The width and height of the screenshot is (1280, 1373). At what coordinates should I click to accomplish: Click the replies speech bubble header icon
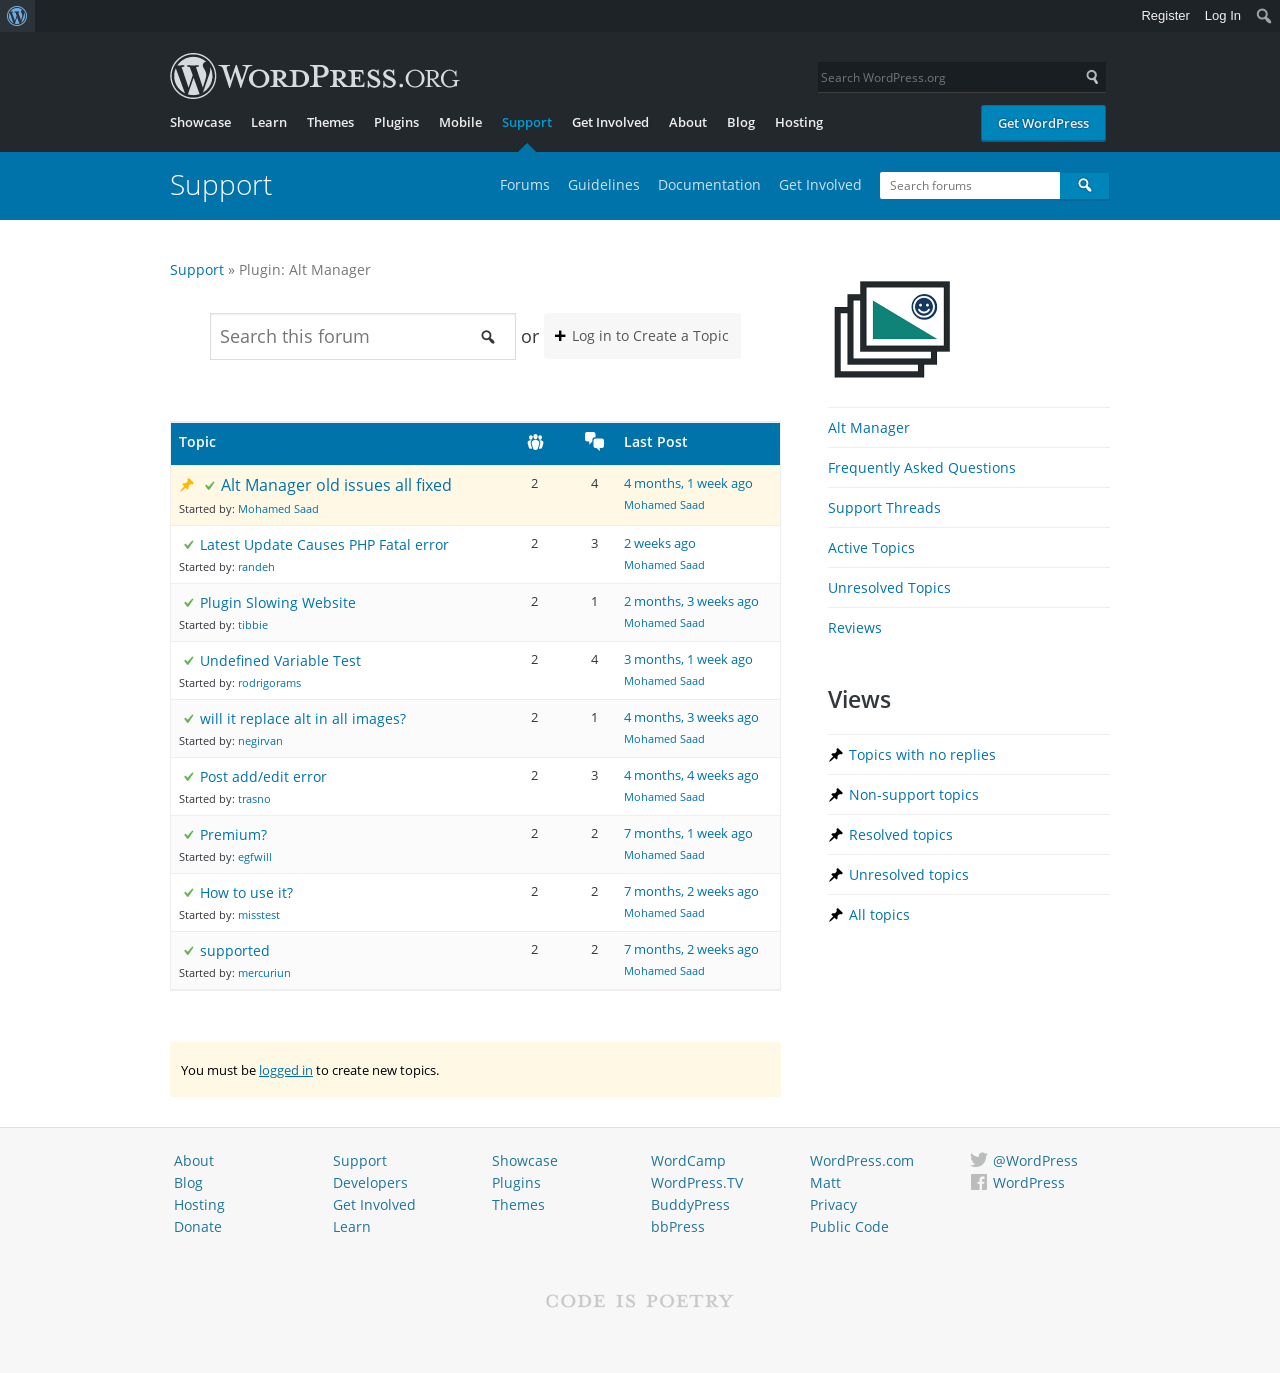tap(594, 441)
